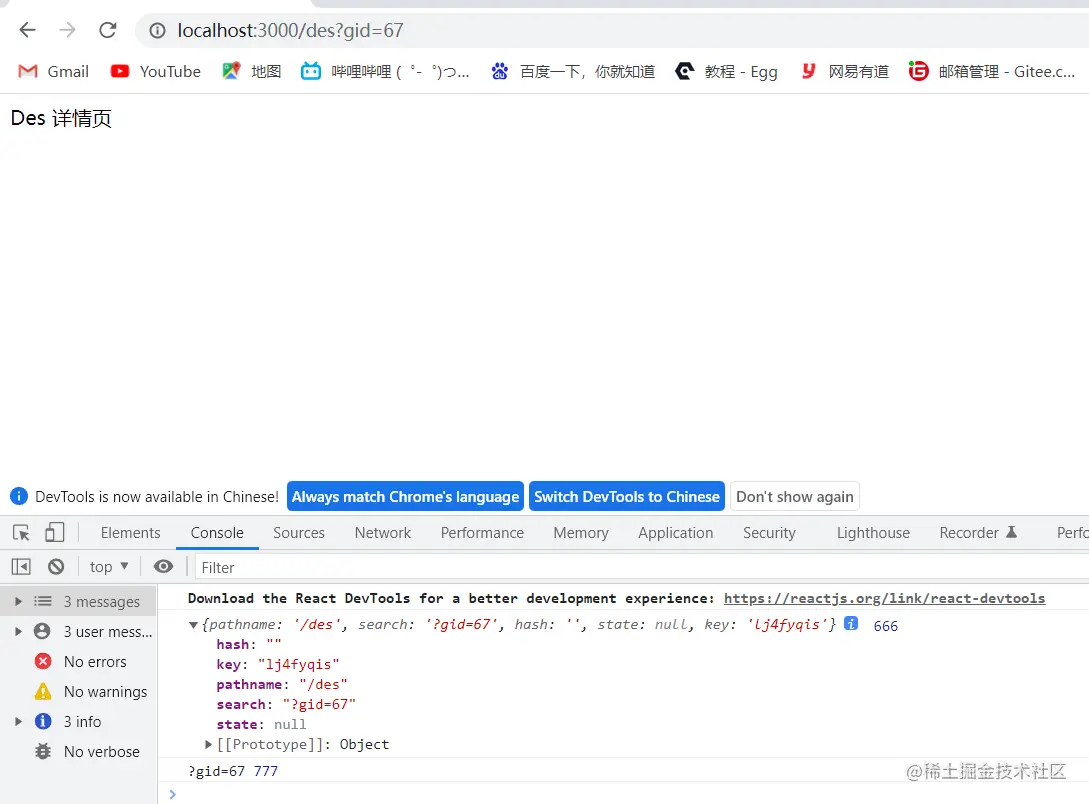Screen dimensions: 1089x804
Task: Select the inspect element picker icon
Action: pyautogui.click(x=21, y=533)
